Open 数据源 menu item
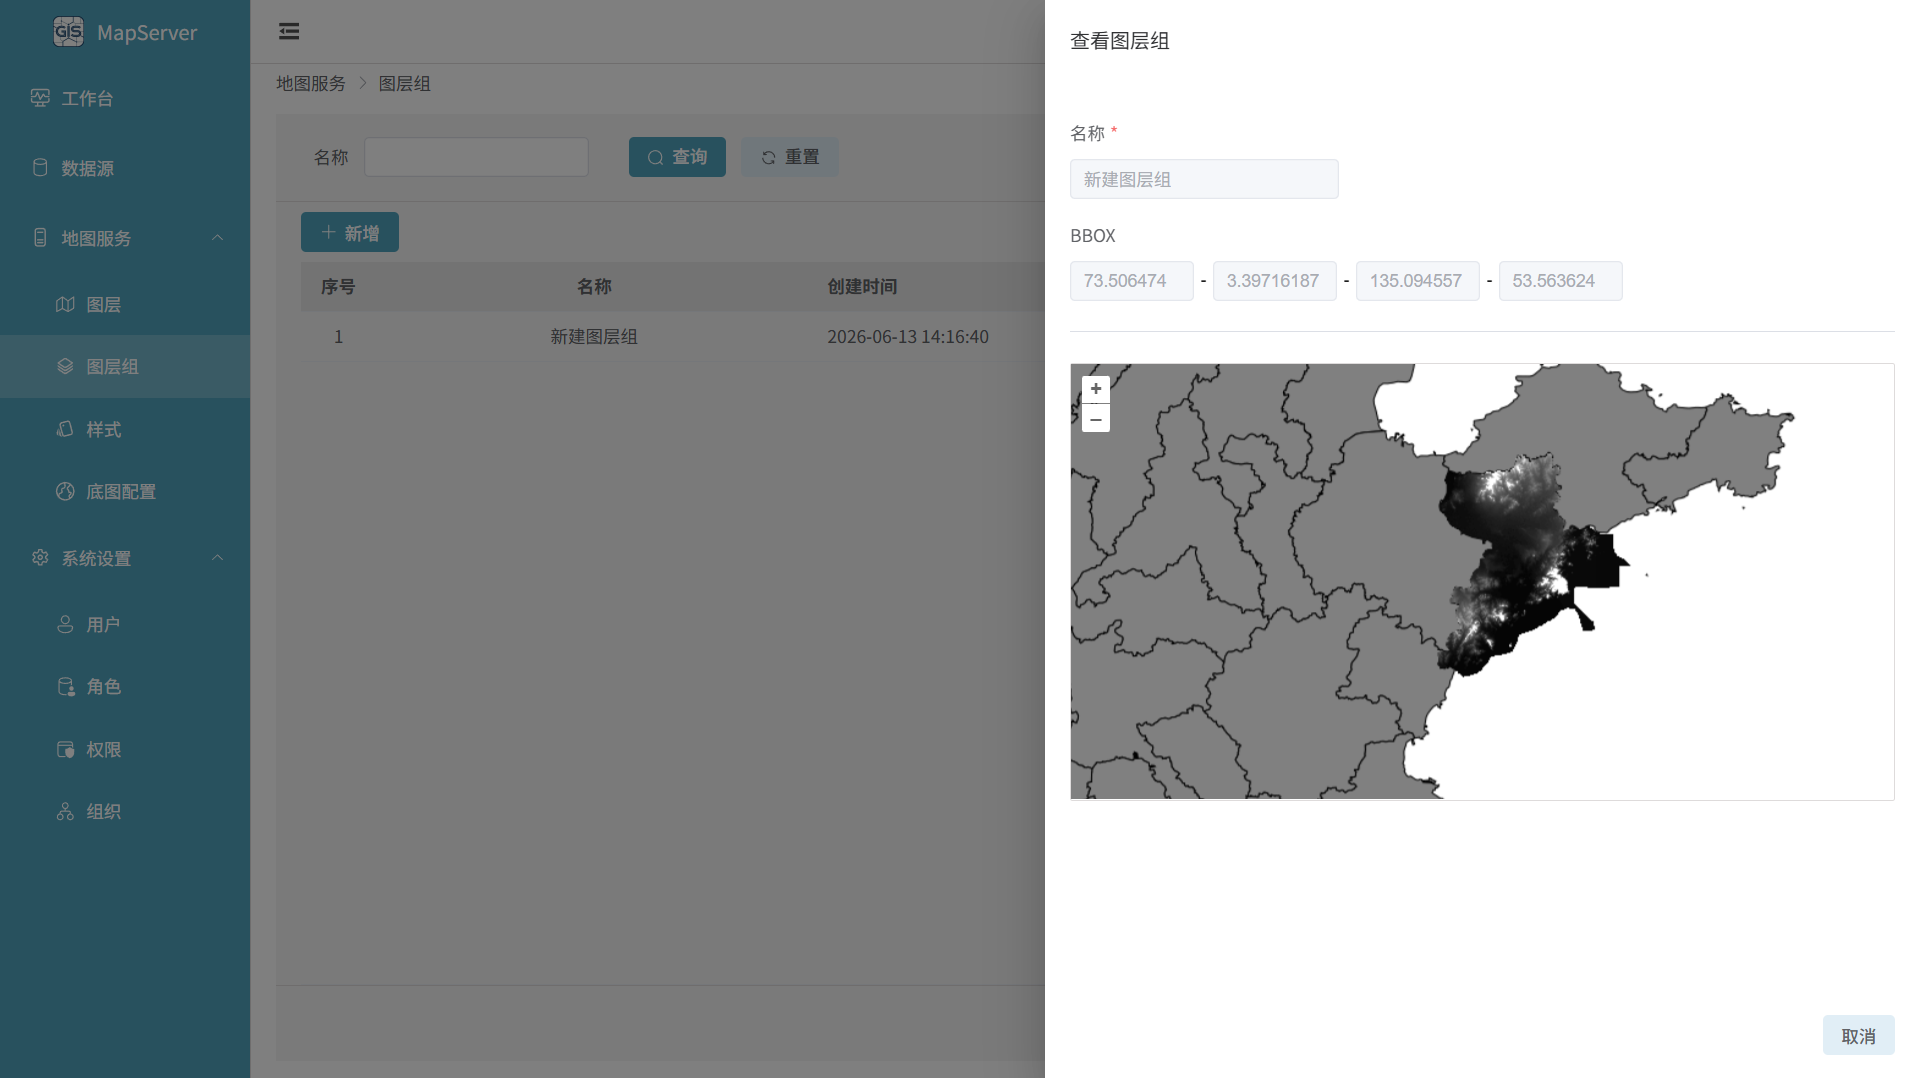This screenshot has width=1918, height=1078. point(125,168)
